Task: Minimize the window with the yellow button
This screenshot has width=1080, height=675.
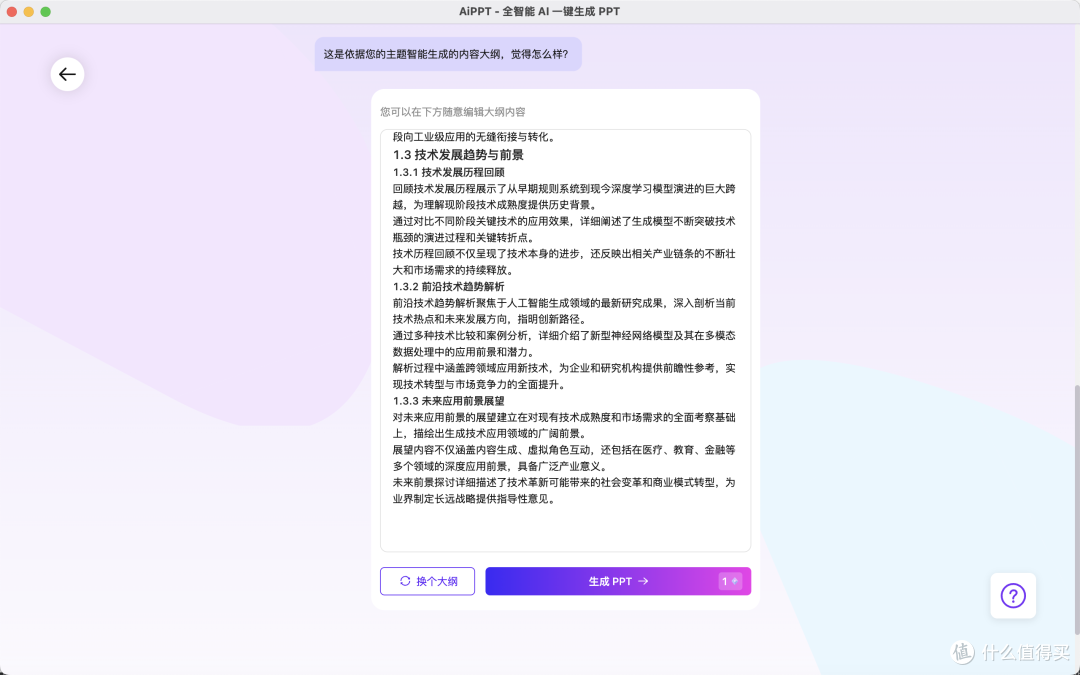Action: pyautogui.click(x=28, y=12)
